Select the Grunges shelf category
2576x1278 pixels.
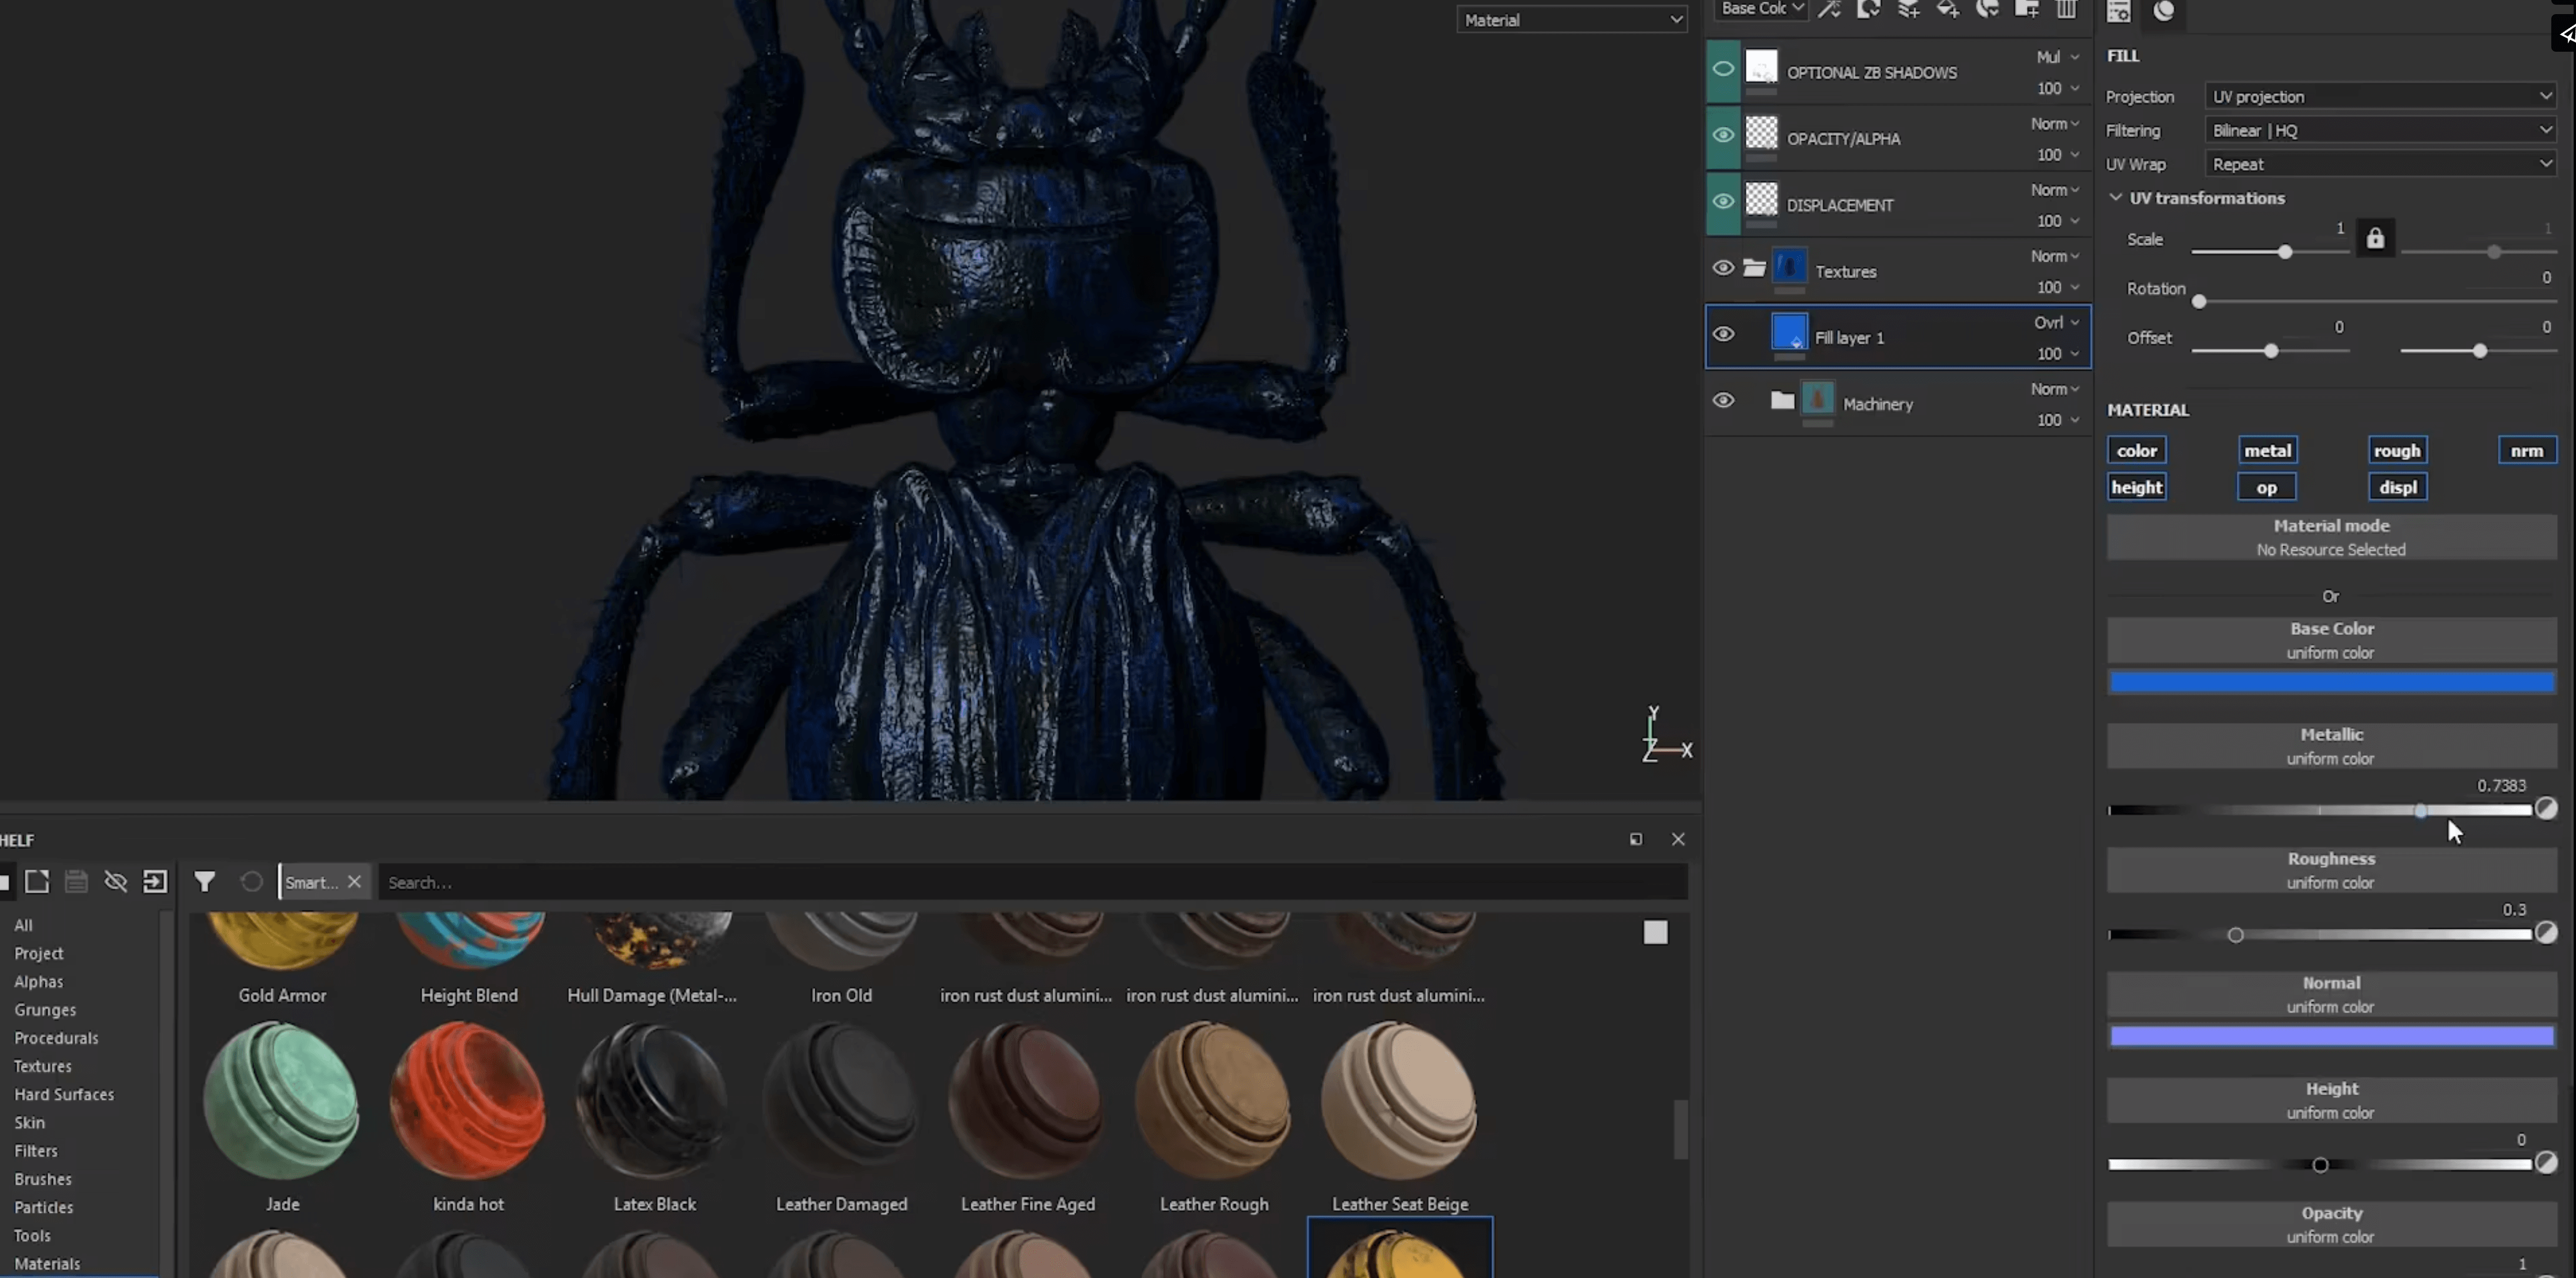click(45, 1009)
